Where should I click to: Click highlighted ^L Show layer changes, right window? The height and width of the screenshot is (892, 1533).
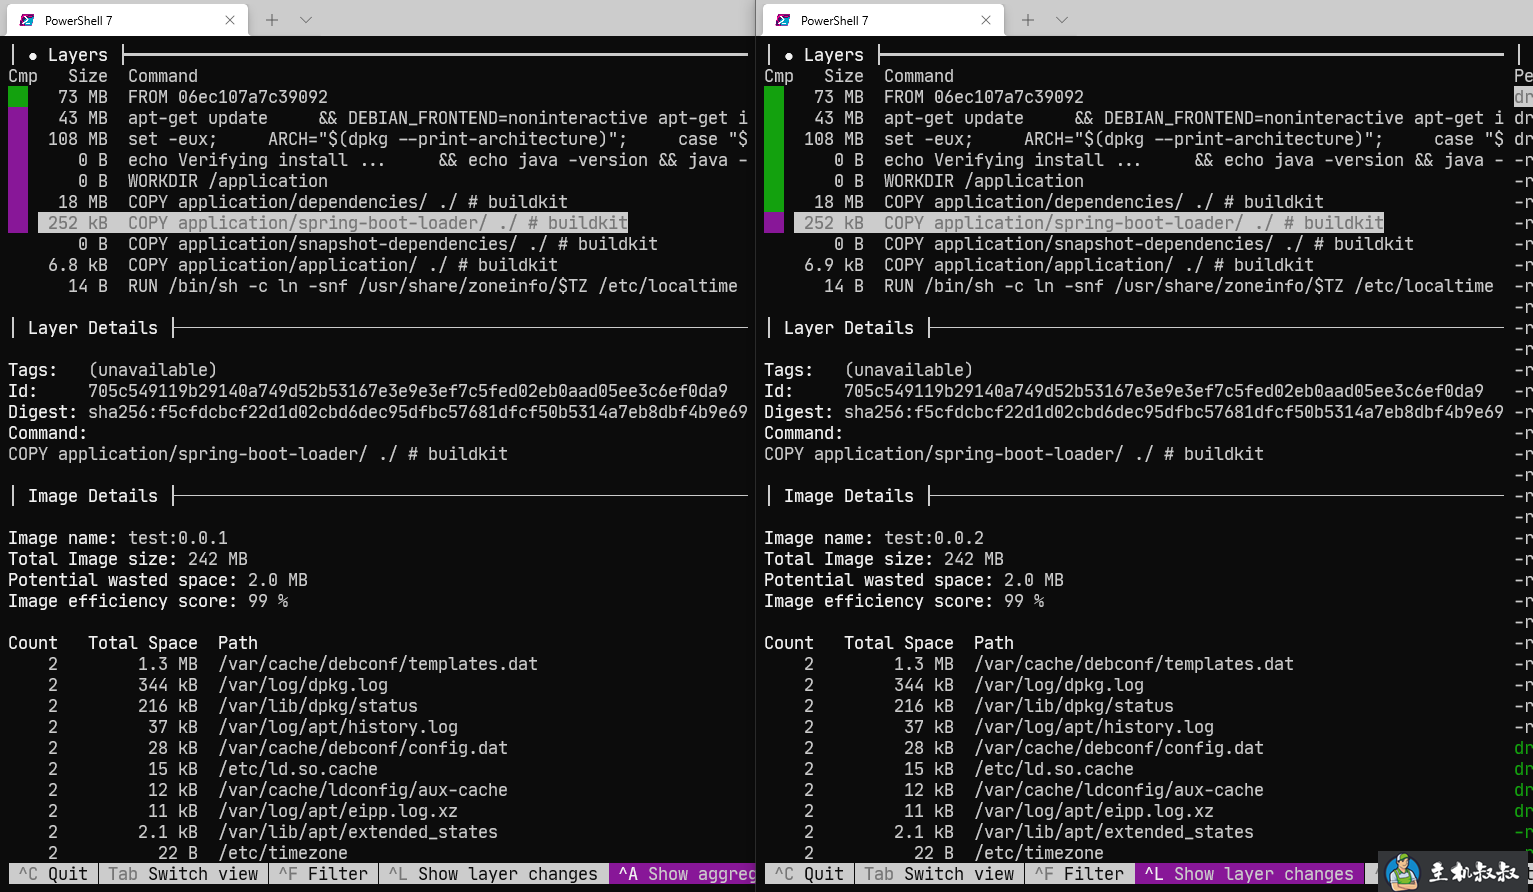pos(1249,874)
